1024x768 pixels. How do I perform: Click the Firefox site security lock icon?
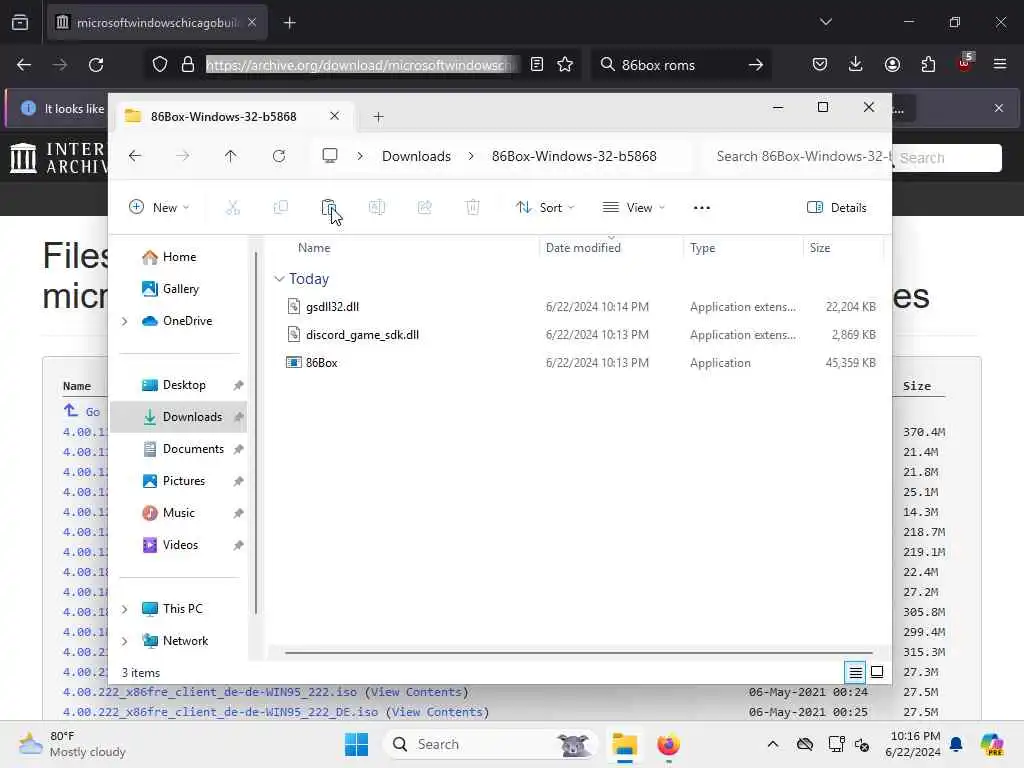point(187,65)
